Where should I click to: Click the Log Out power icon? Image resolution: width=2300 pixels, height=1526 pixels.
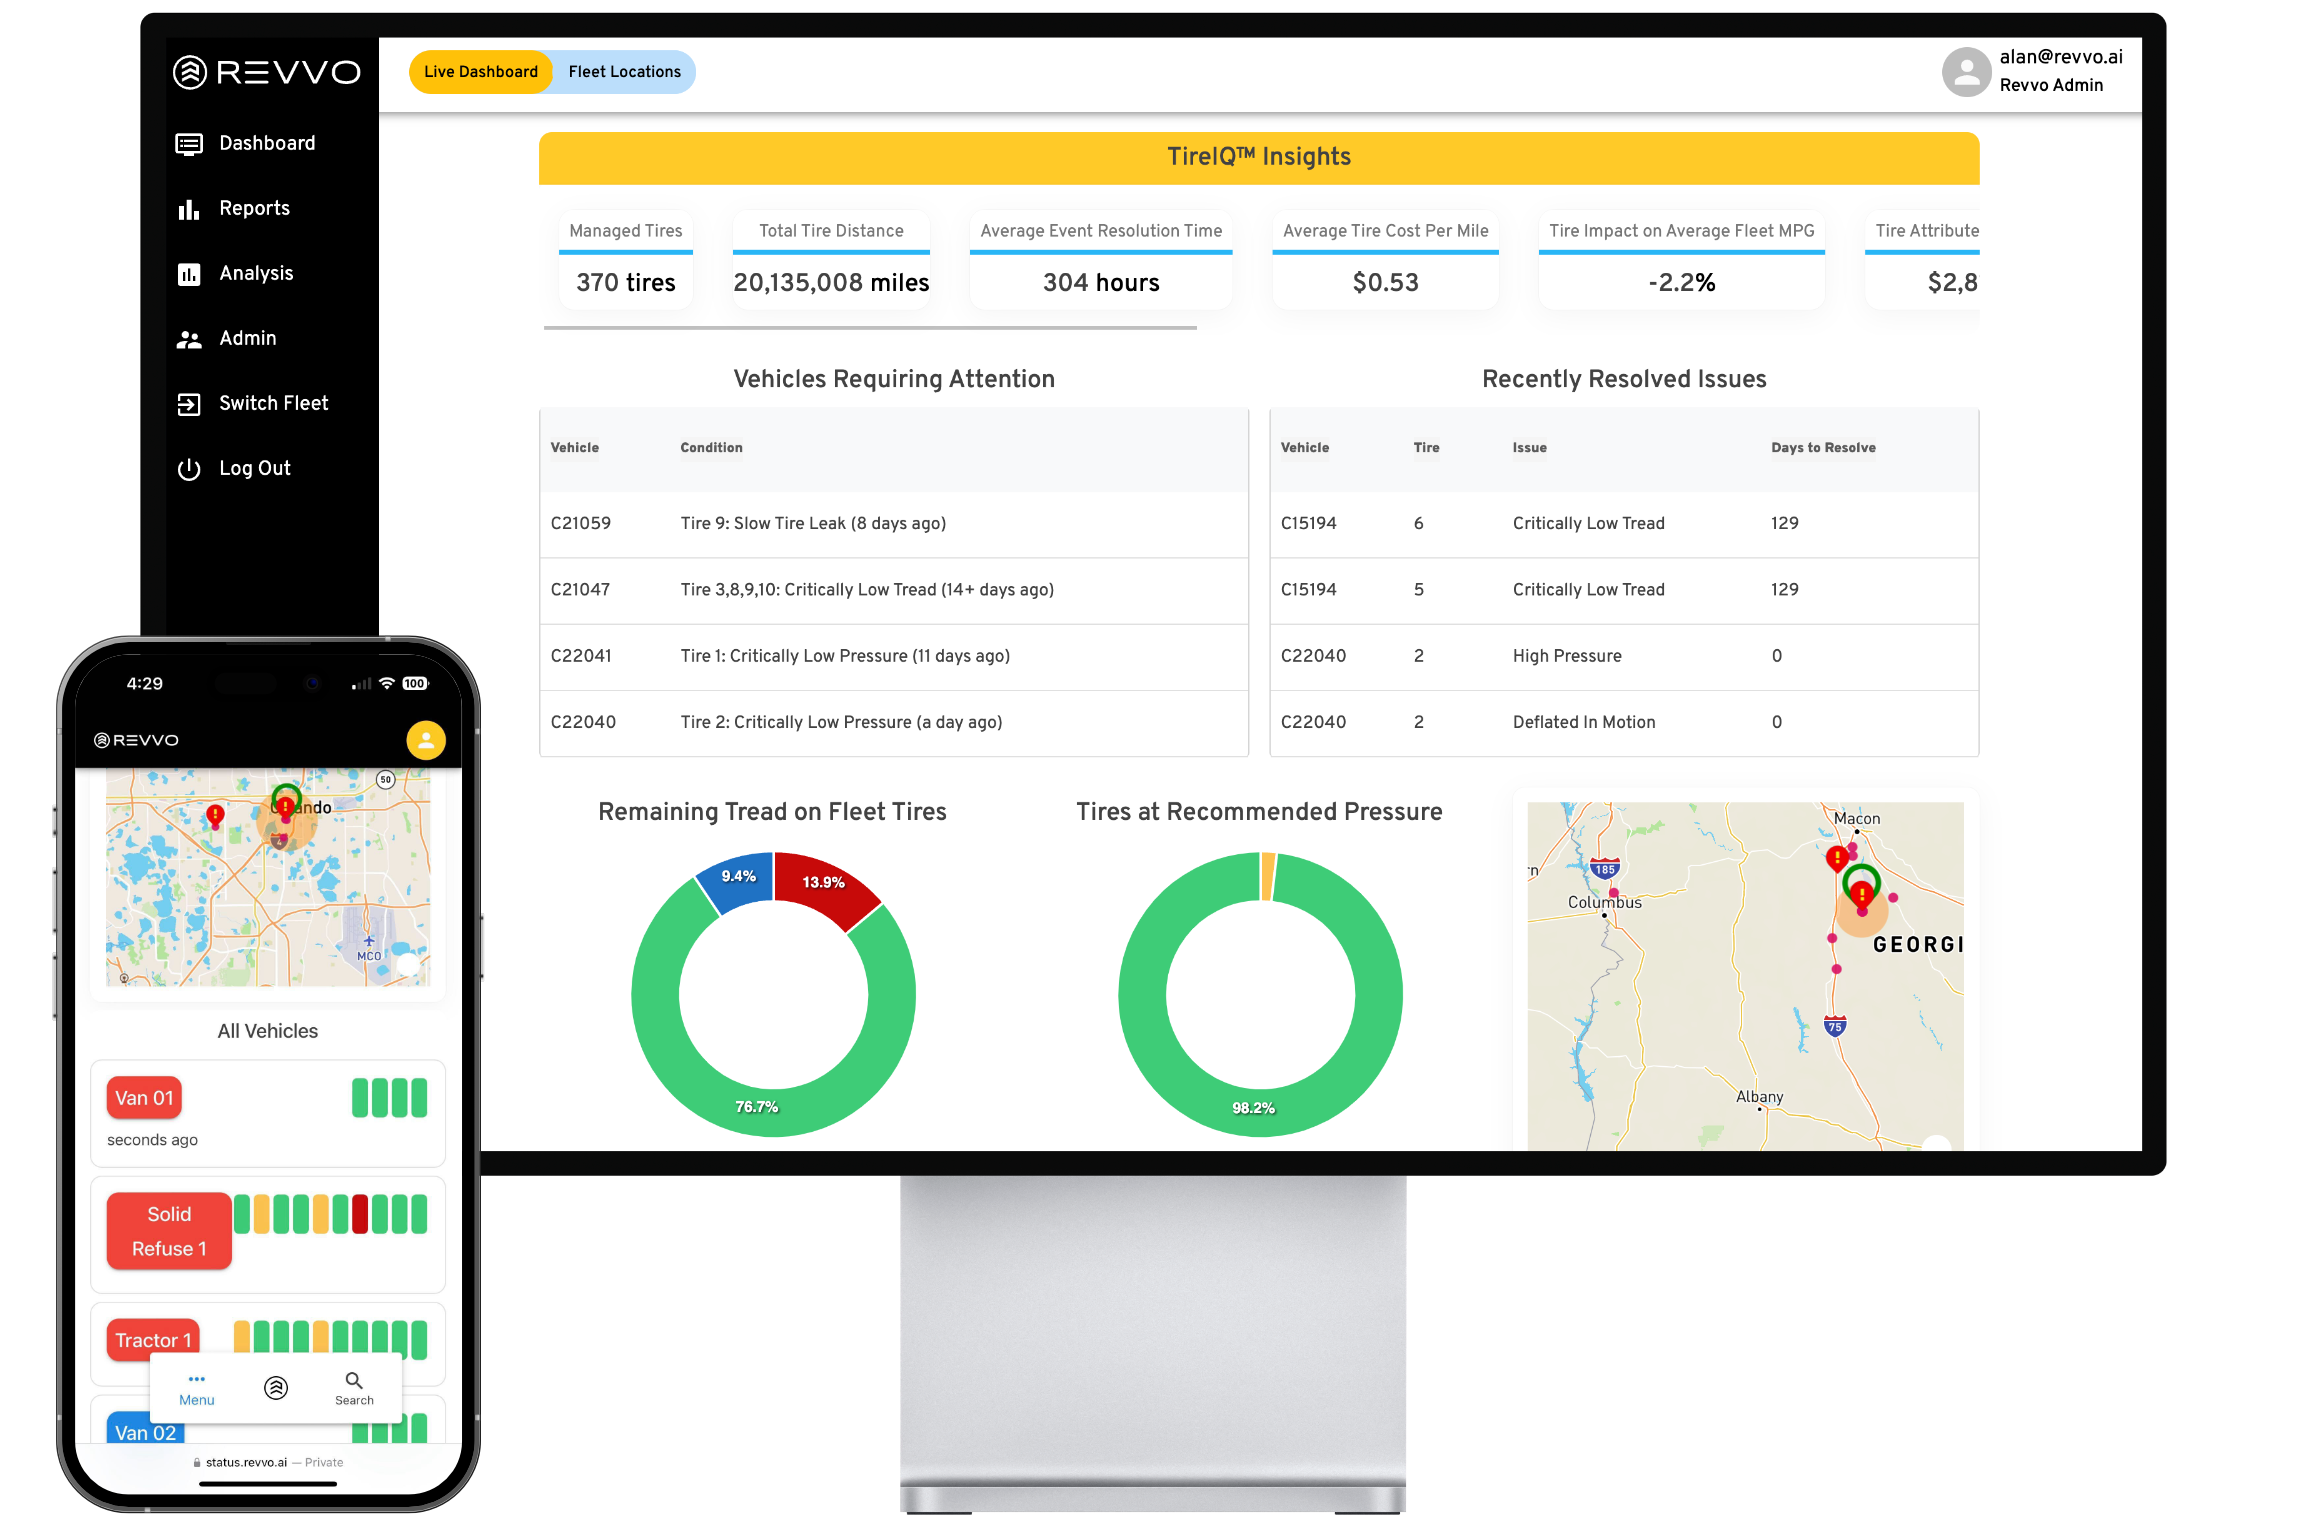[x=189, y=469]
